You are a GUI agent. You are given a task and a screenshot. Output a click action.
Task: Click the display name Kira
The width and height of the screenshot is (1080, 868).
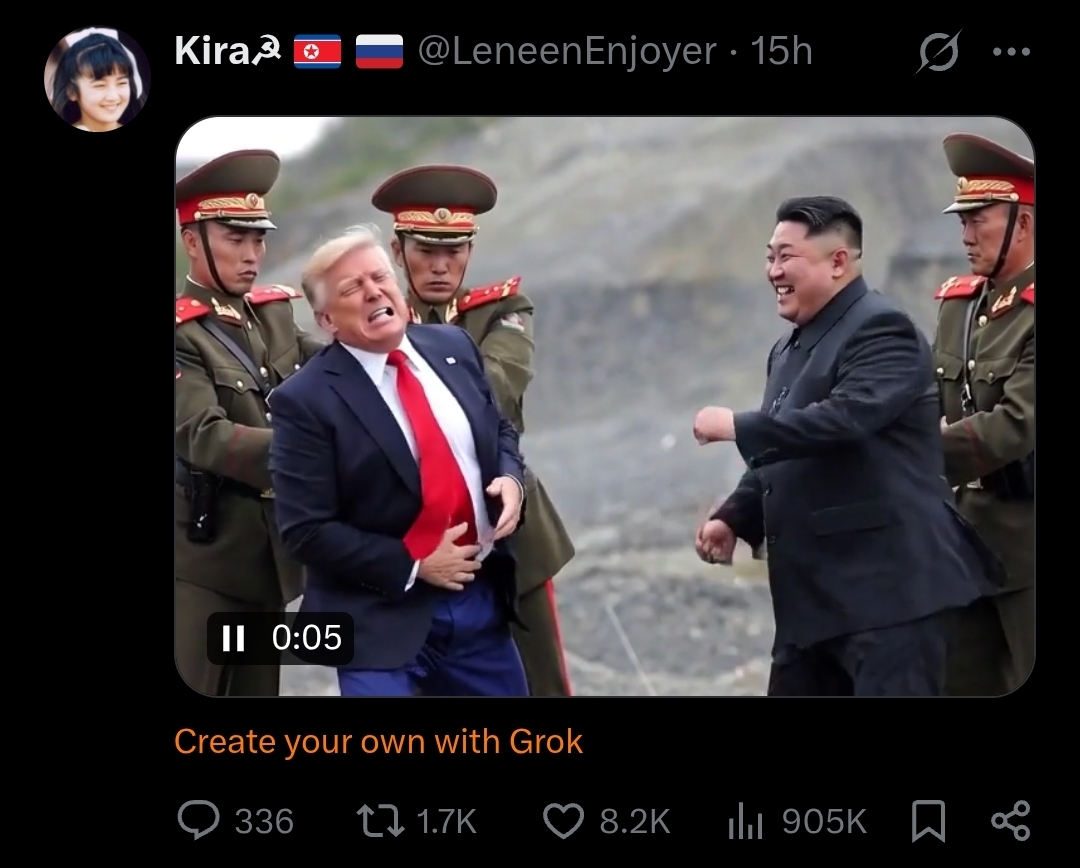click(x=211, y=51)
